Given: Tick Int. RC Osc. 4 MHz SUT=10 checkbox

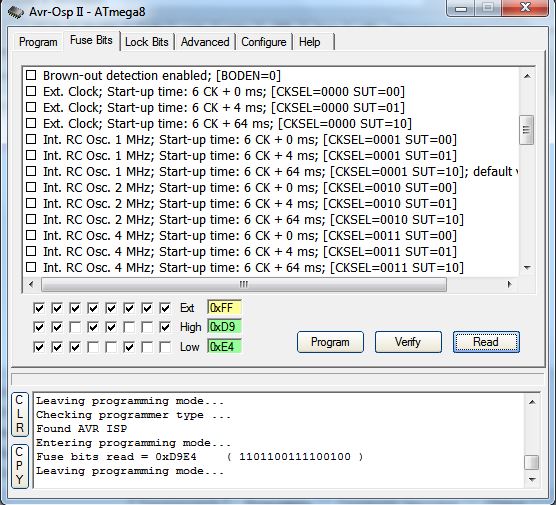Looking at the screenshot, I should tap(31, 267).
